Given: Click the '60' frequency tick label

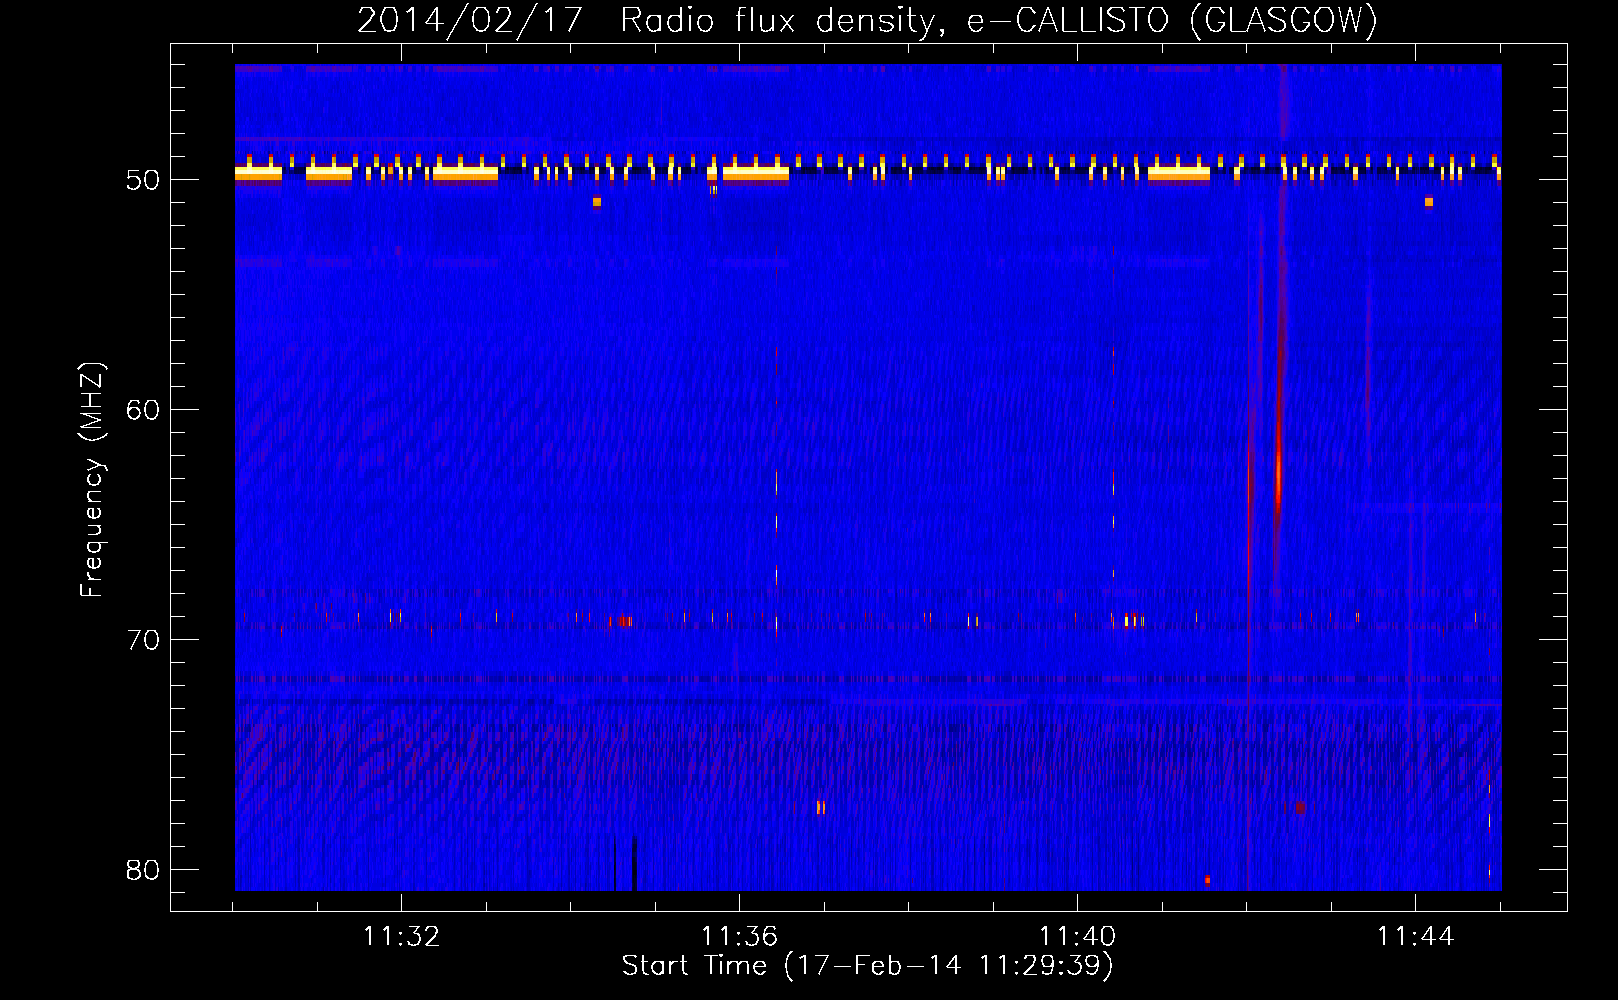Looking at the screenshot, I should click(x=143, y=410).
